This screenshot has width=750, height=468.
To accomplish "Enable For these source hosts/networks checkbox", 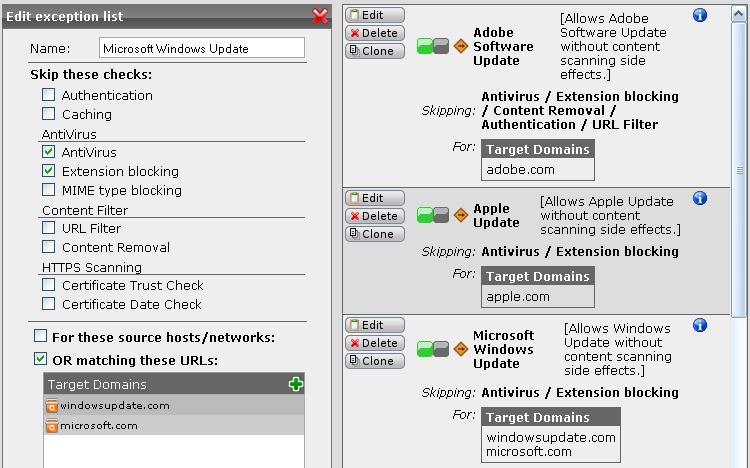I will (x=41, y=336).
